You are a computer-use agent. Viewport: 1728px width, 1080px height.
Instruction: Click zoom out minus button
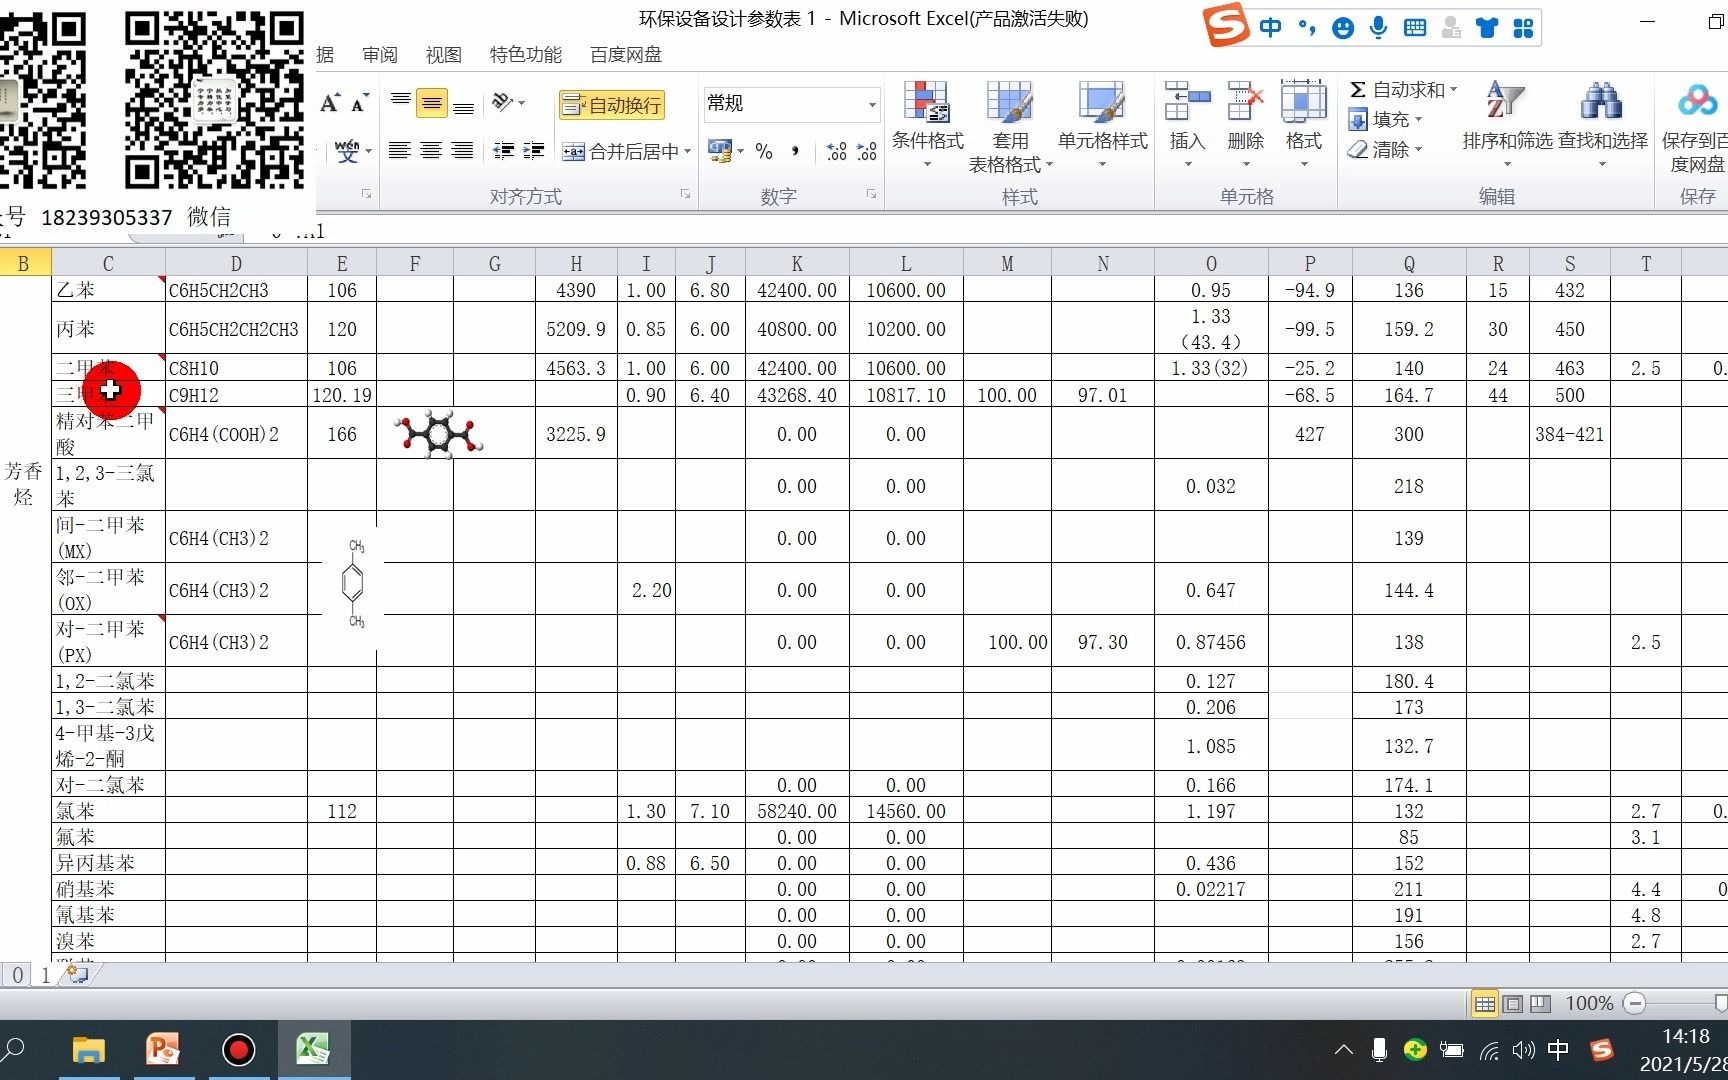click(1635, 1003)
